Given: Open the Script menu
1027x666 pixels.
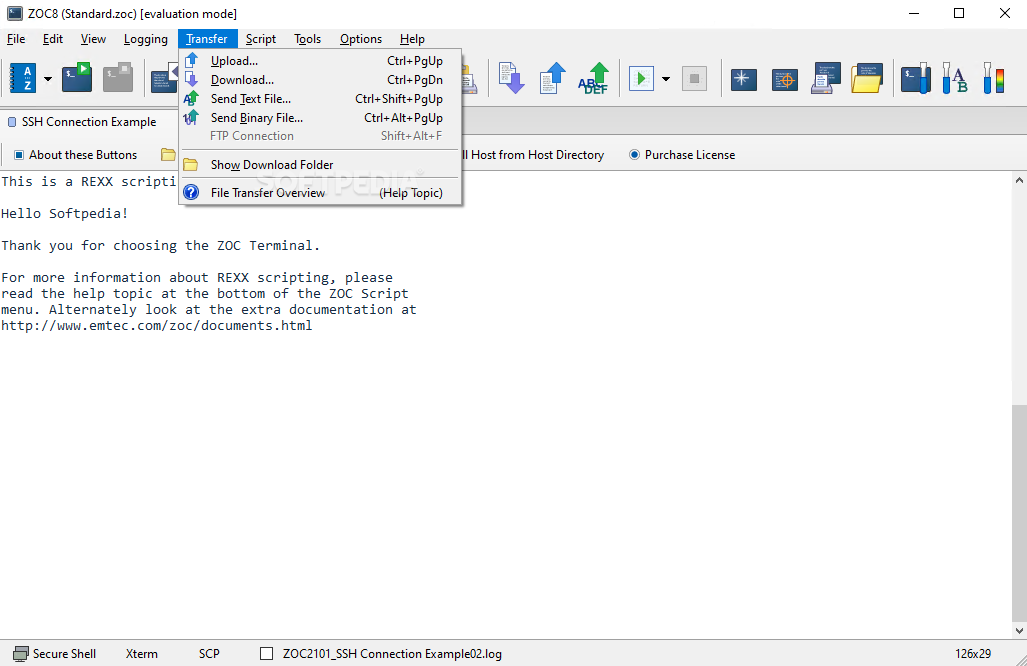Looking at the screenshot, I should point(261,39).
